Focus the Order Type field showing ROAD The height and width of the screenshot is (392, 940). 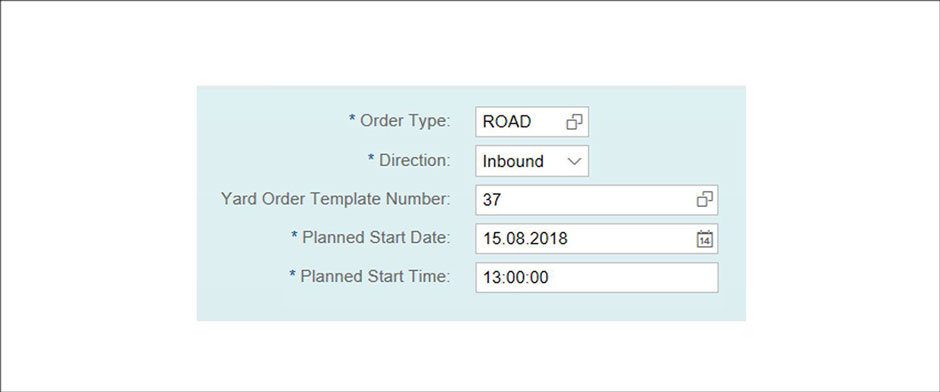point(532,122)
